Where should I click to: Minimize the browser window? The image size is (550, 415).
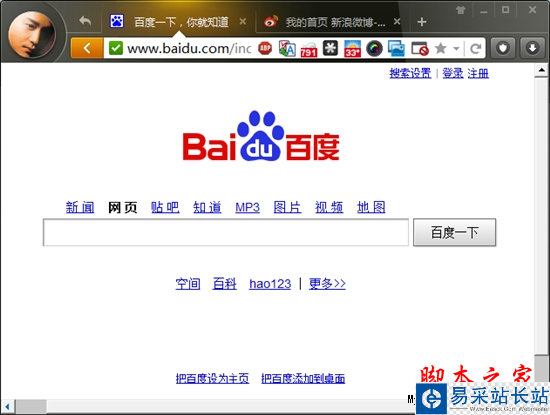[484, 11]
